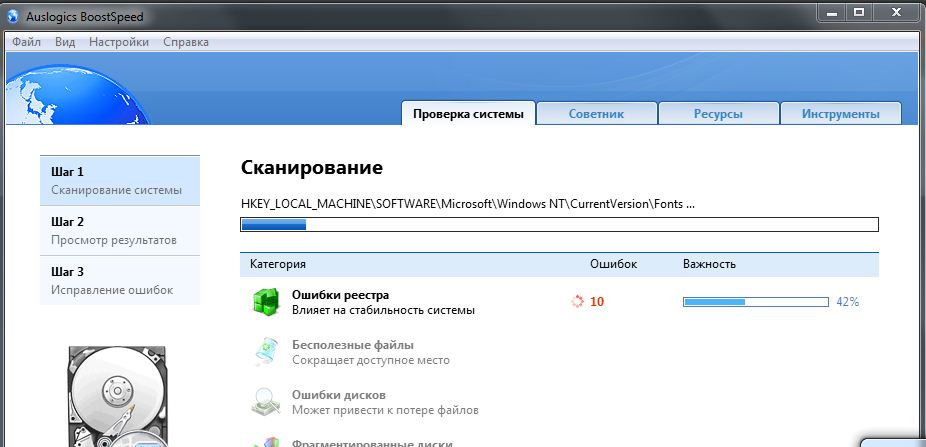Click the globe logo in header
Image resolution: width=926 pixels, height=447 pixels.
click(77, 94)
